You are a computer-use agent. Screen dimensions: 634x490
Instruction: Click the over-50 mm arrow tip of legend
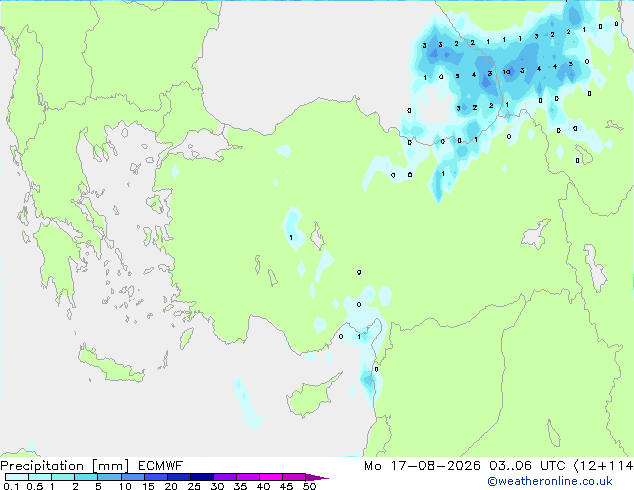pyautogui.click(x=317, y=477)
